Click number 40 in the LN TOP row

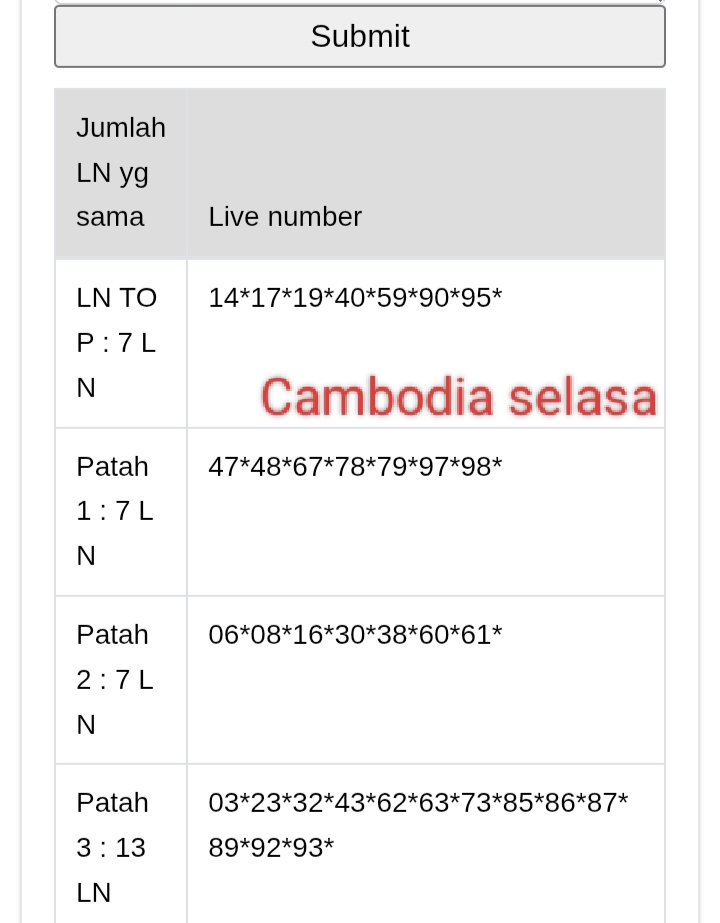(350, 299)
